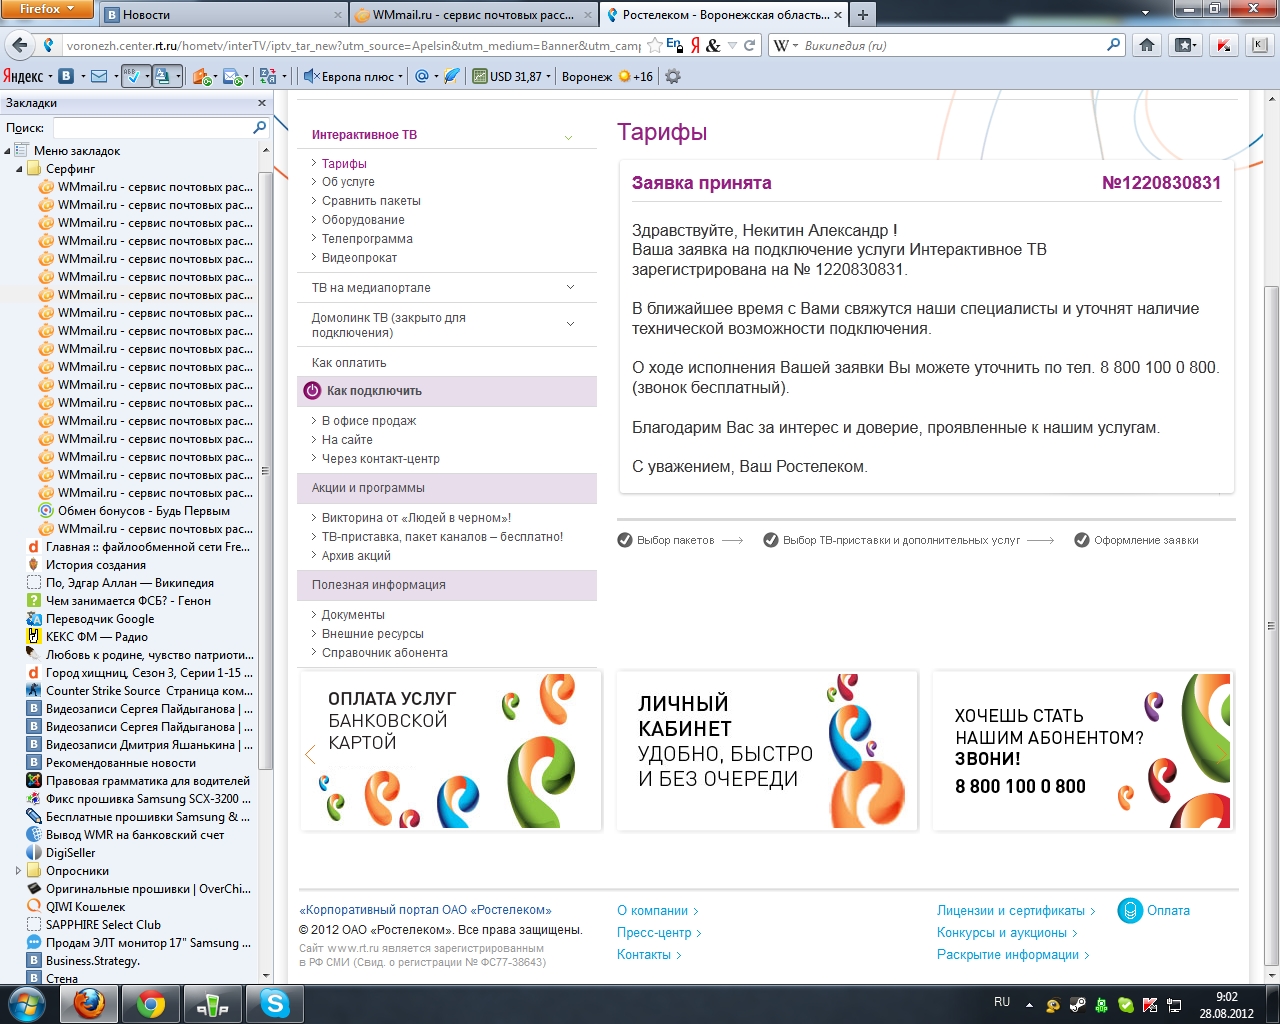The height and width of the screenshot is (1024, 1280).
Task: Open the Телепрограмма link
Action: 367,239
